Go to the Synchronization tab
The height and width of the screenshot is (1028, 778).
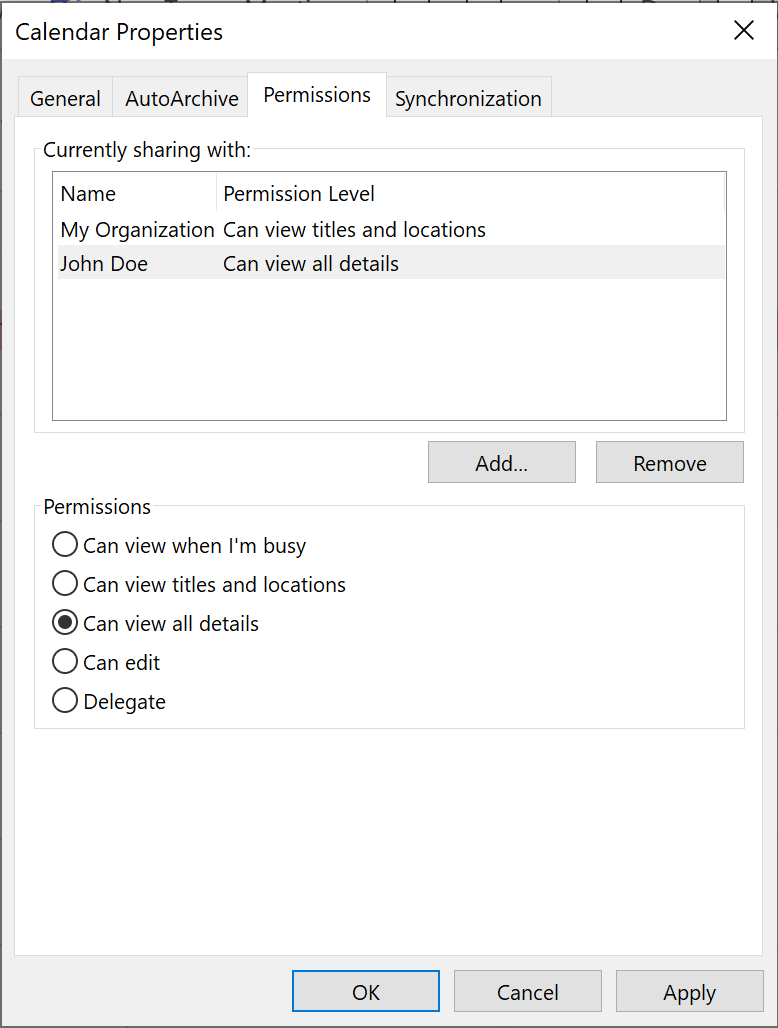point(468,98)
